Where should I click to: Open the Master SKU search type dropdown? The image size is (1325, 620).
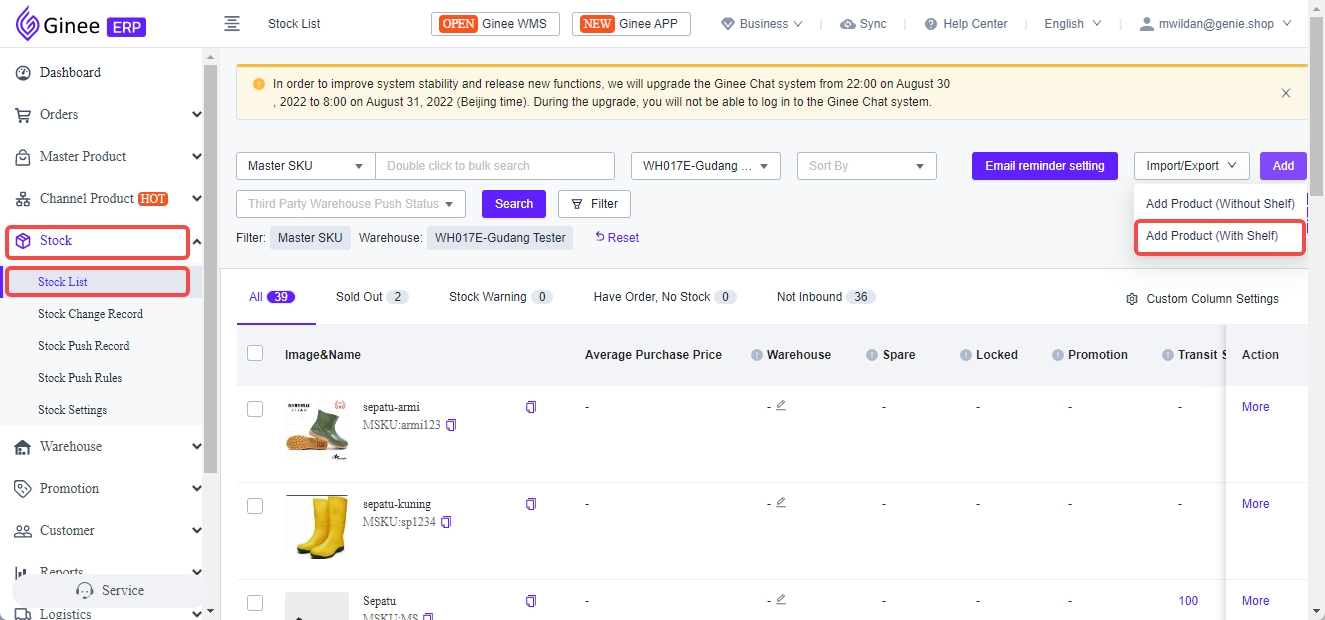(306, 166)
